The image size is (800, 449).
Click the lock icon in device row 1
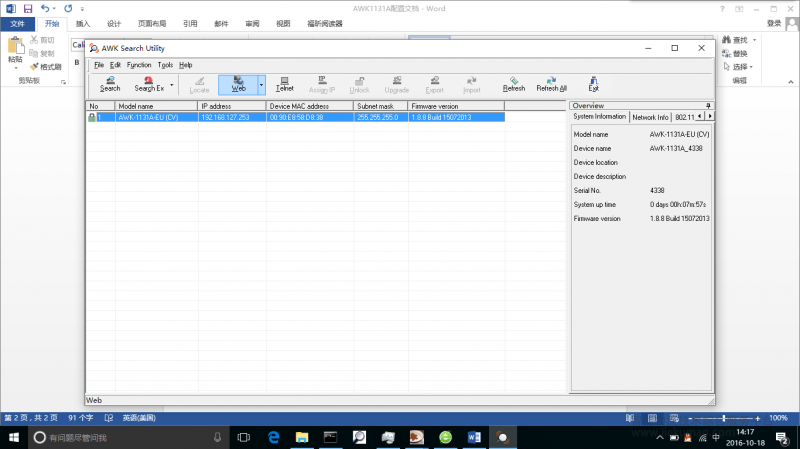click(x=92, y=117)
